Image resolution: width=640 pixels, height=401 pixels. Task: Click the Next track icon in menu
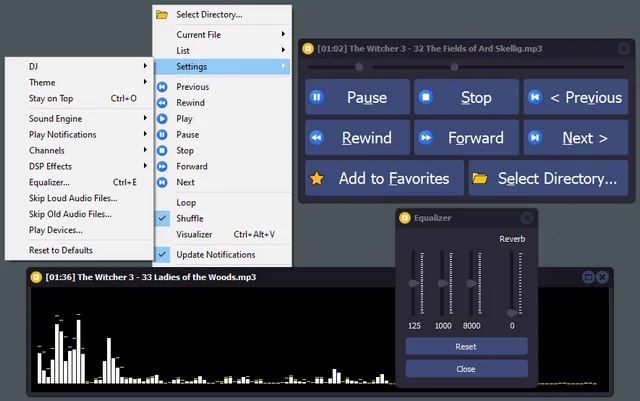[x=162, y=183]
